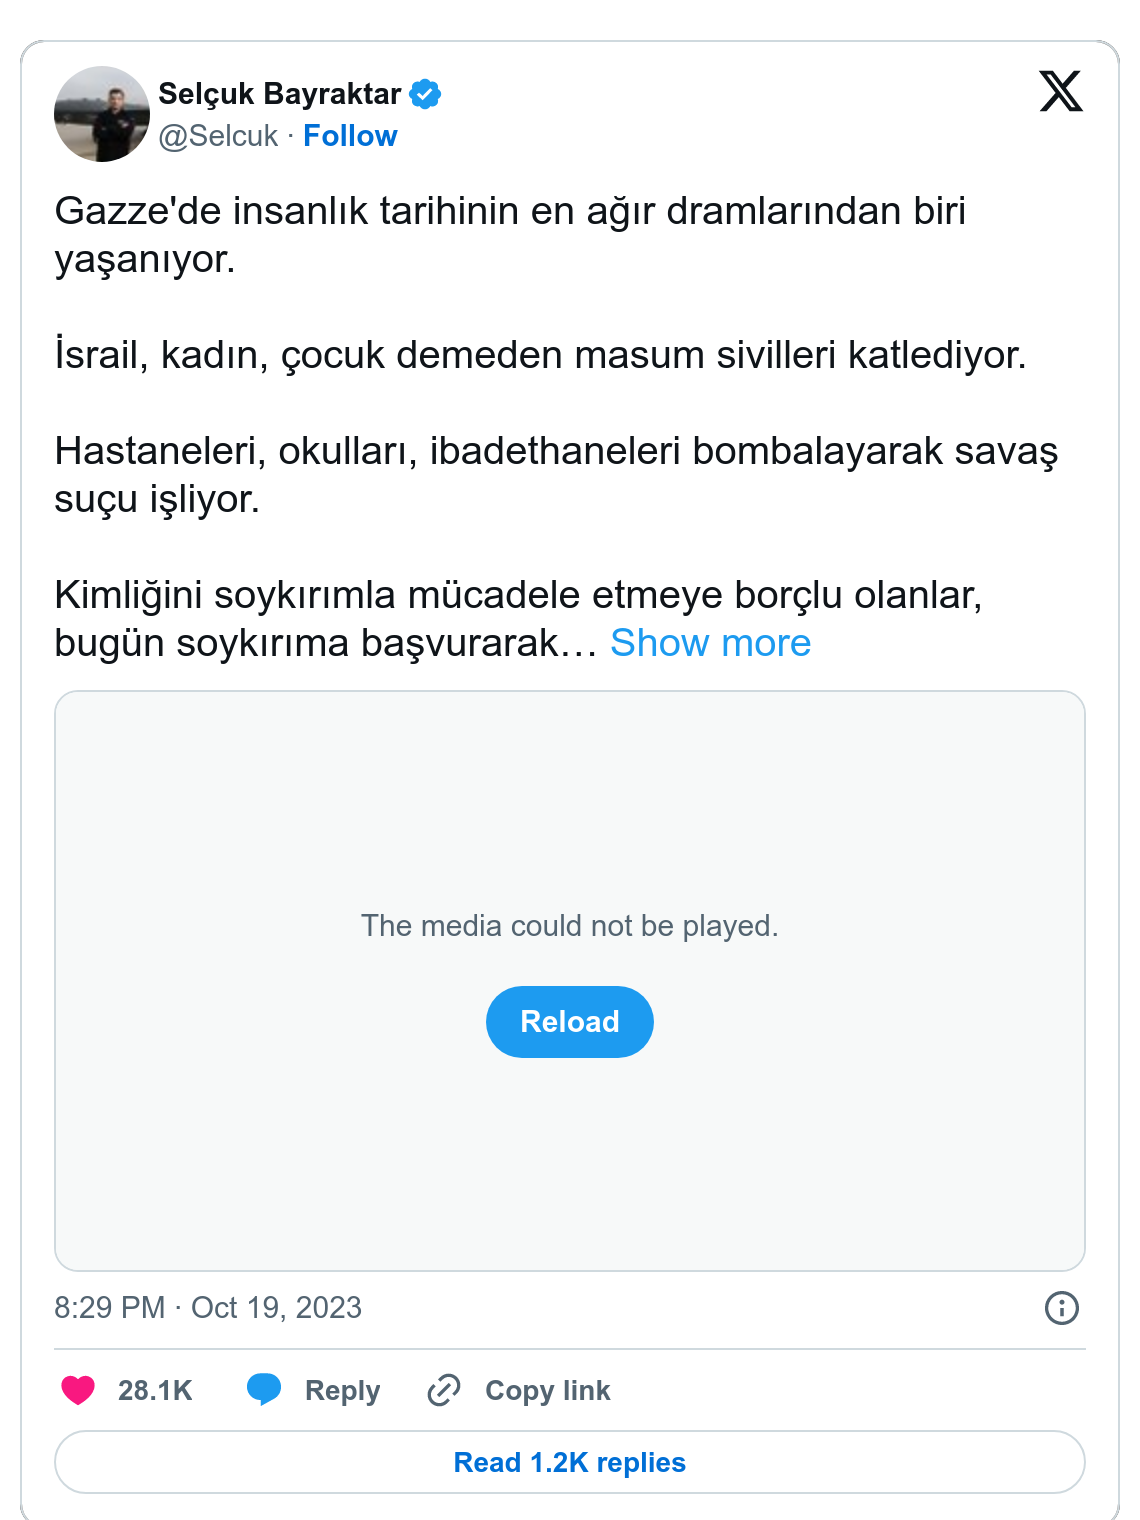The width and height of the screenshot is (1140, 1520).
Task: Select the Copy link text
Action: click(x=547, y=1390)
